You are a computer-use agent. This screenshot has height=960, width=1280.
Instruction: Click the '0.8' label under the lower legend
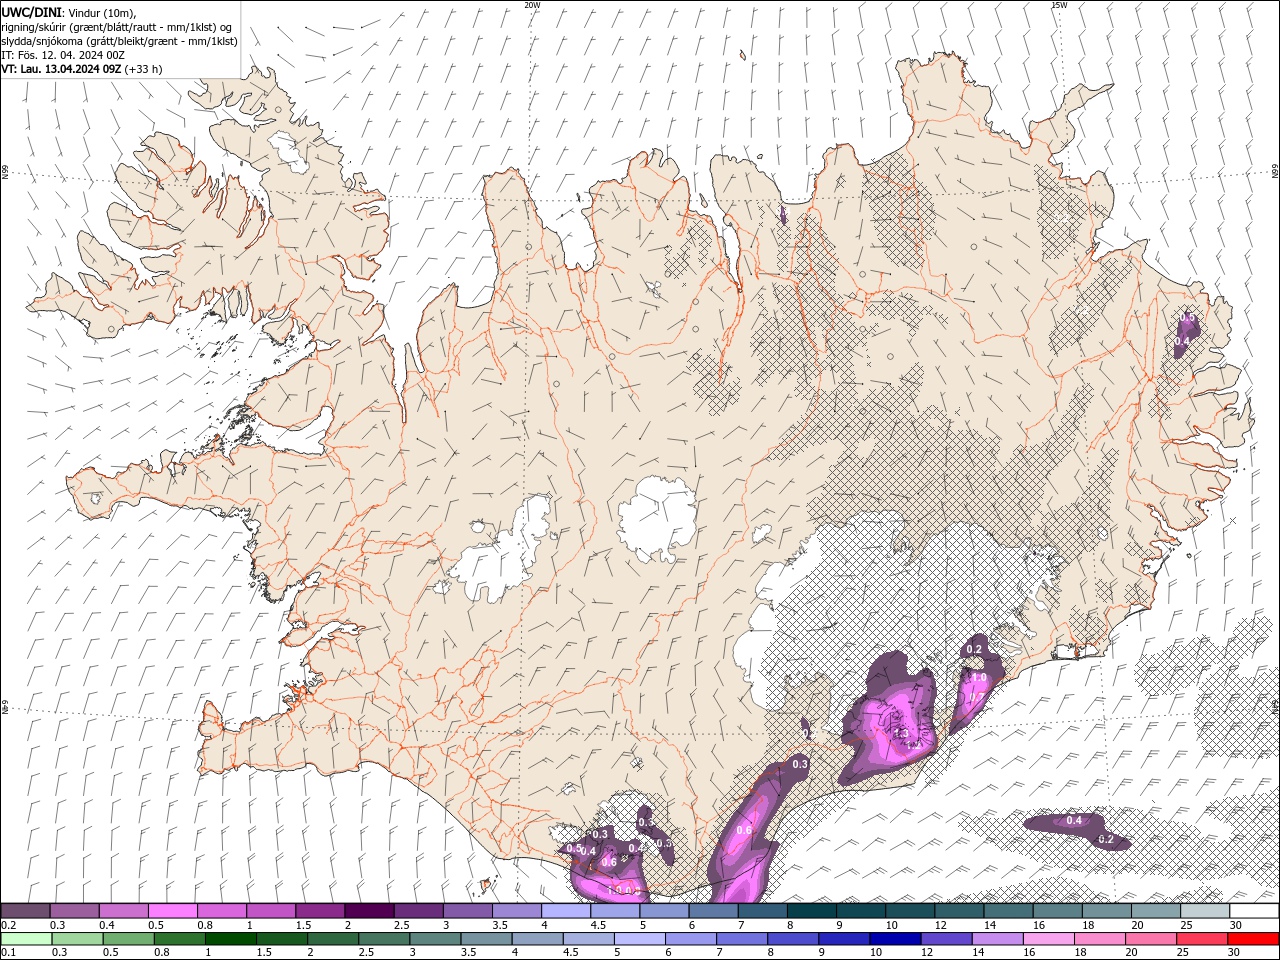[162, 952]
